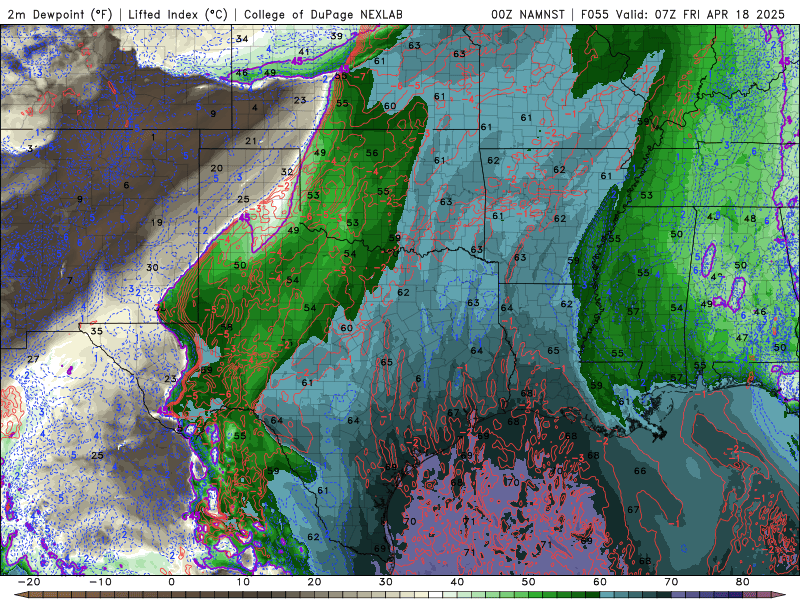This screenshot has width=800, height=600.
Task: Click the 80 label on the color scale
Action: [743, 582]
